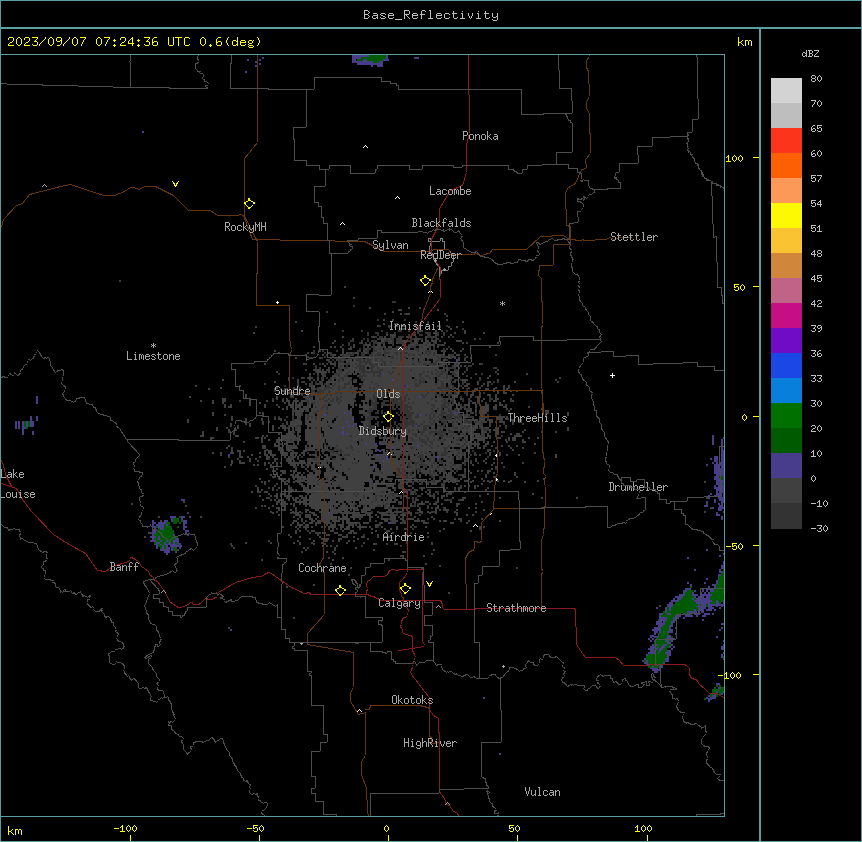This screenshot has height=842, width=862.
Task: Click the Lake Louise label at the left edge
Action: [18, 484]
